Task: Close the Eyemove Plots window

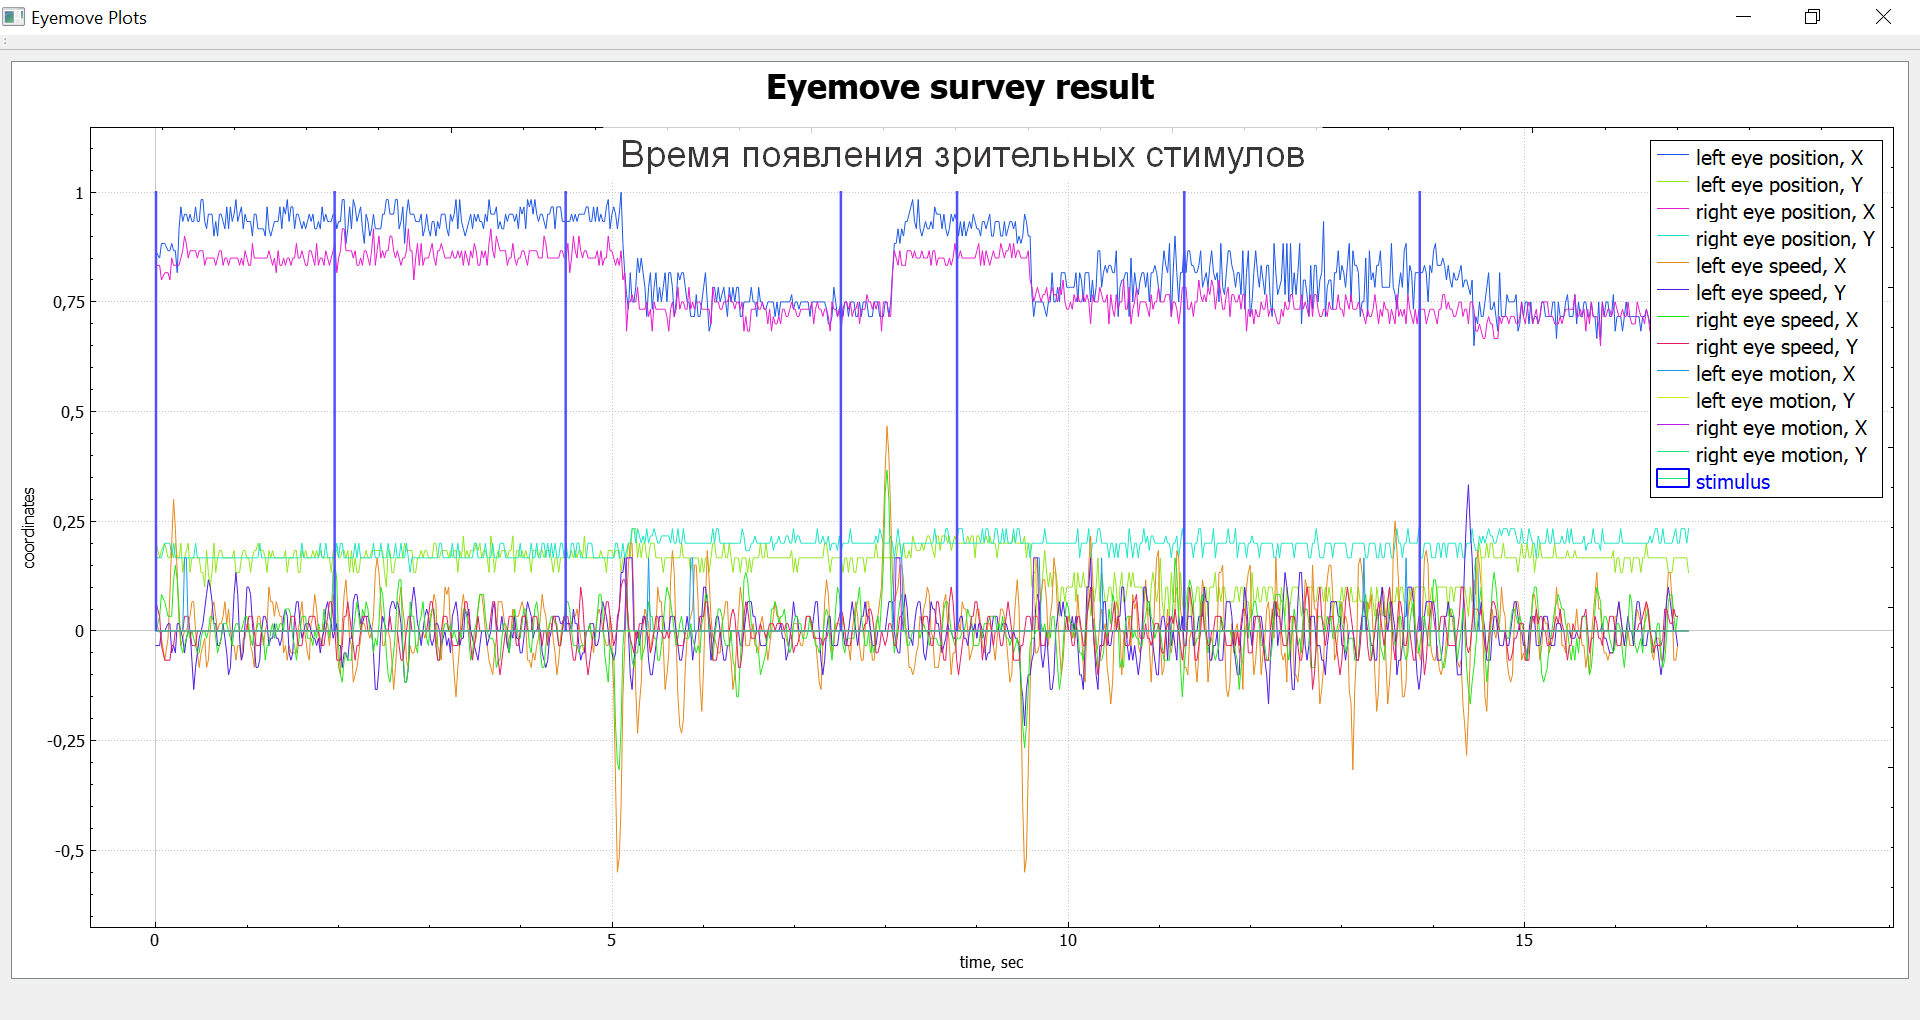Action: pos(1883,17)
